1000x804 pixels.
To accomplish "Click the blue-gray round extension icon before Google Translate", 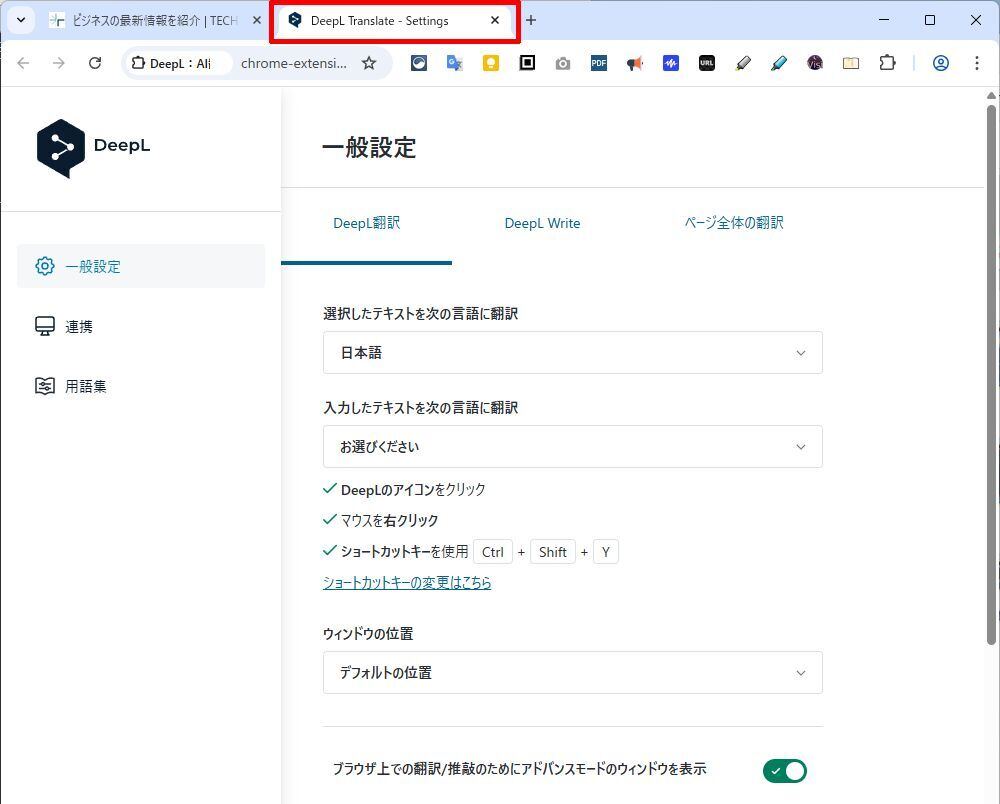I will coord(419,63).
